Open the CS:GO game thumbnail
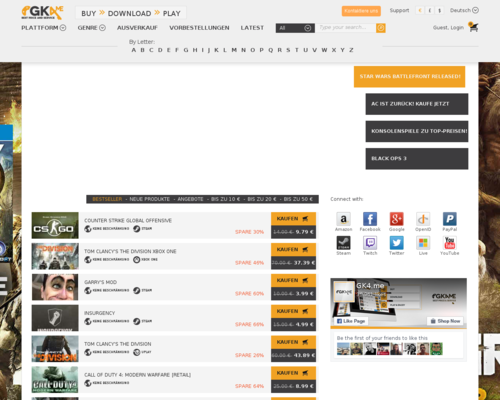 [55, 225]
